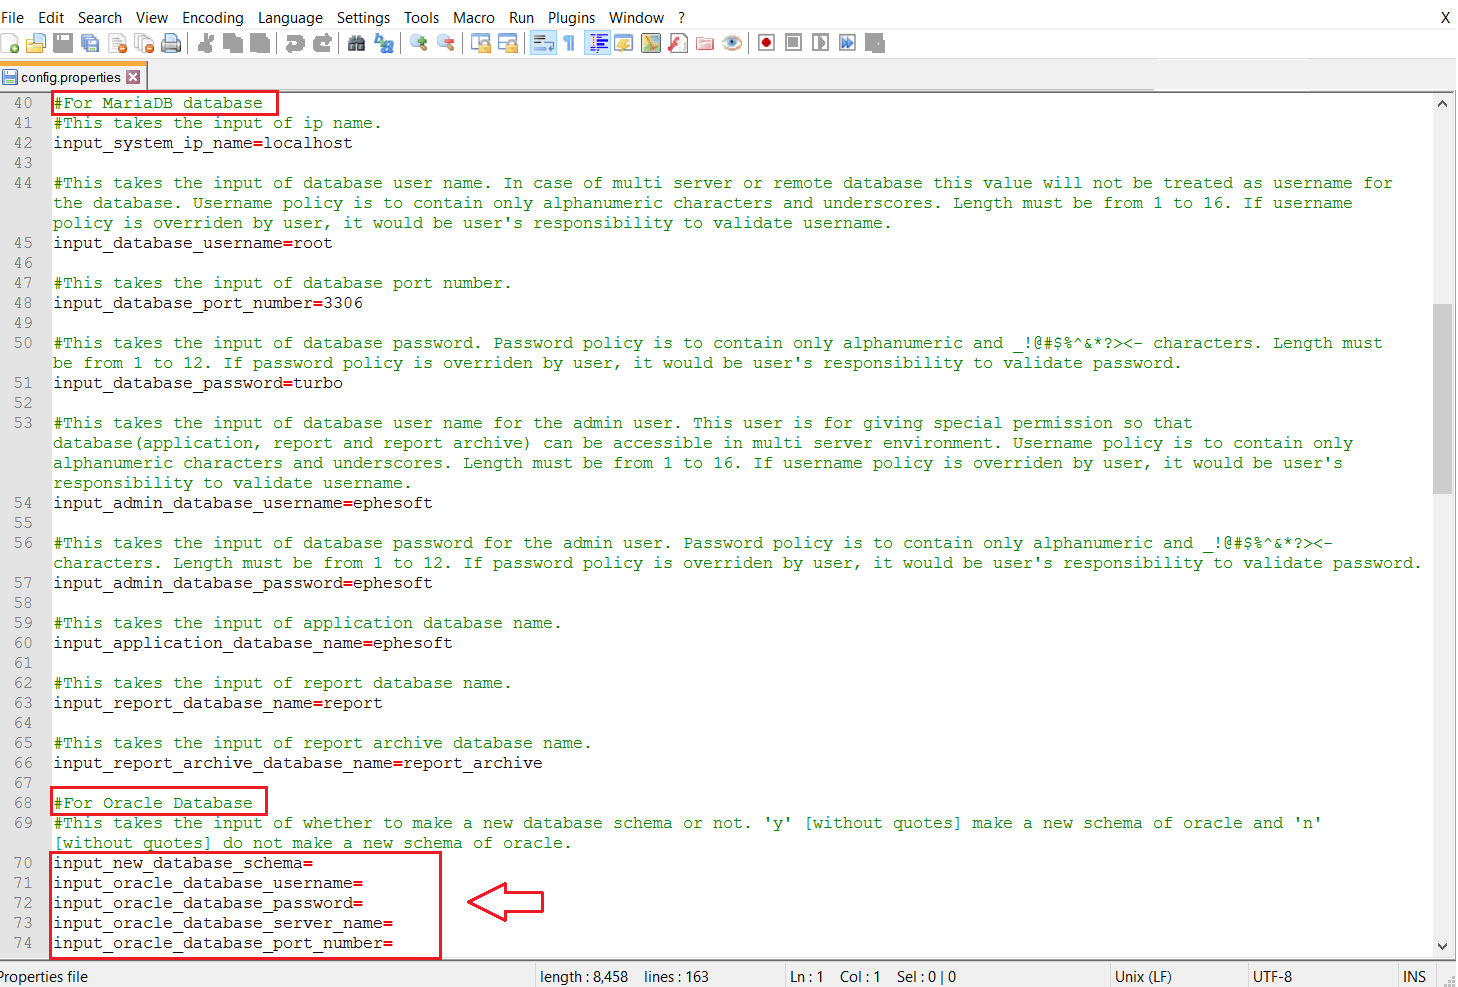Click the vertical scrollbar thumb

coord(1442,399)
